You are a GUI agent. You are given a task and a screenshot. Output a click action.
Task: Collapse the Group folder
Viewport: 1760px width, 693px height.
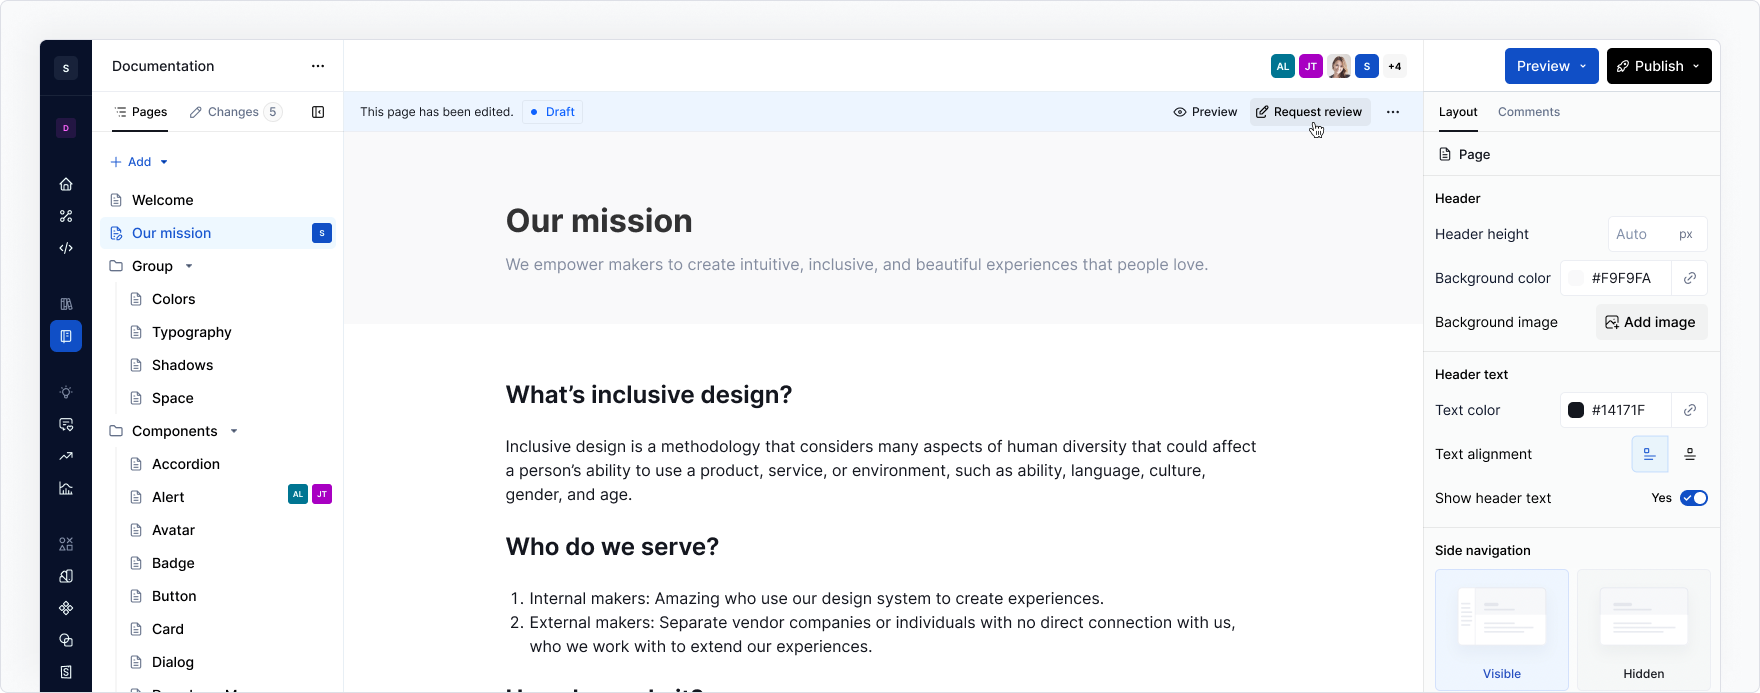coord(189,266)
